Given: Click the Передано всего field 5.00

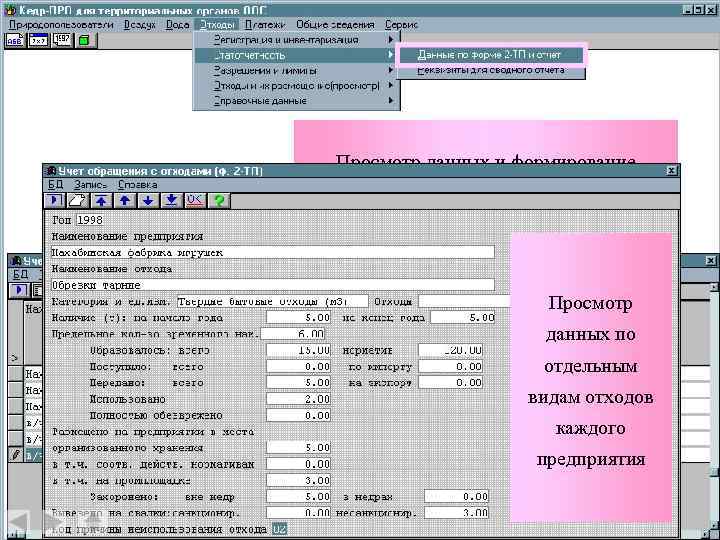Looking at the screenshot, I should click(298, 382).
